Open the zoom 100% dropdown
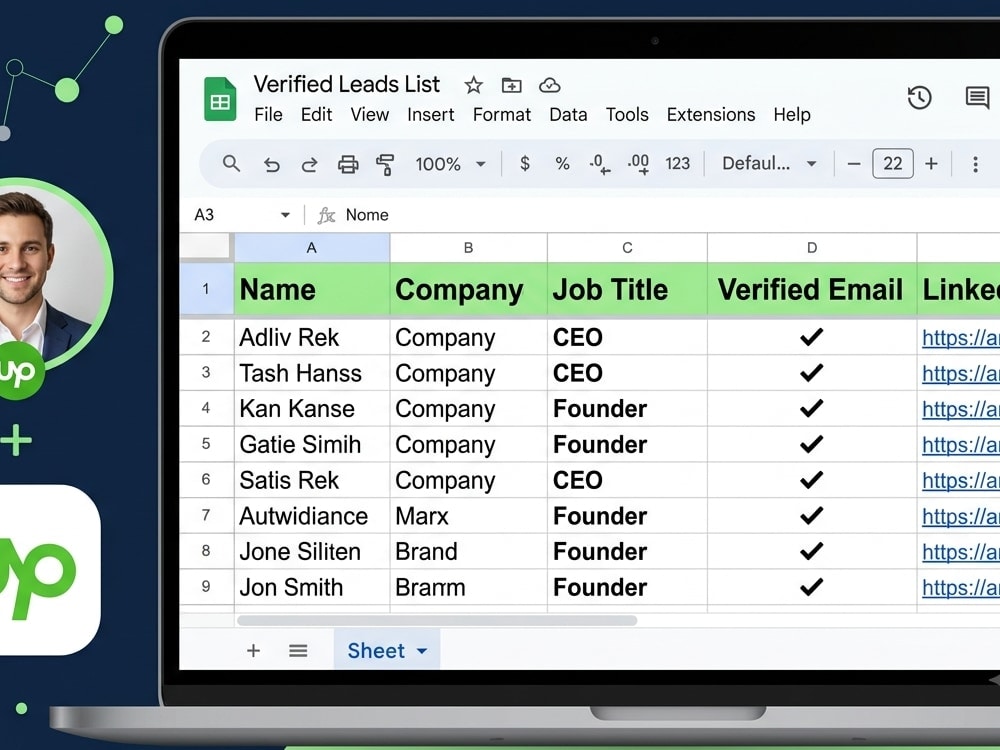Screen dimensions: 1000x750 coord(451,164)
